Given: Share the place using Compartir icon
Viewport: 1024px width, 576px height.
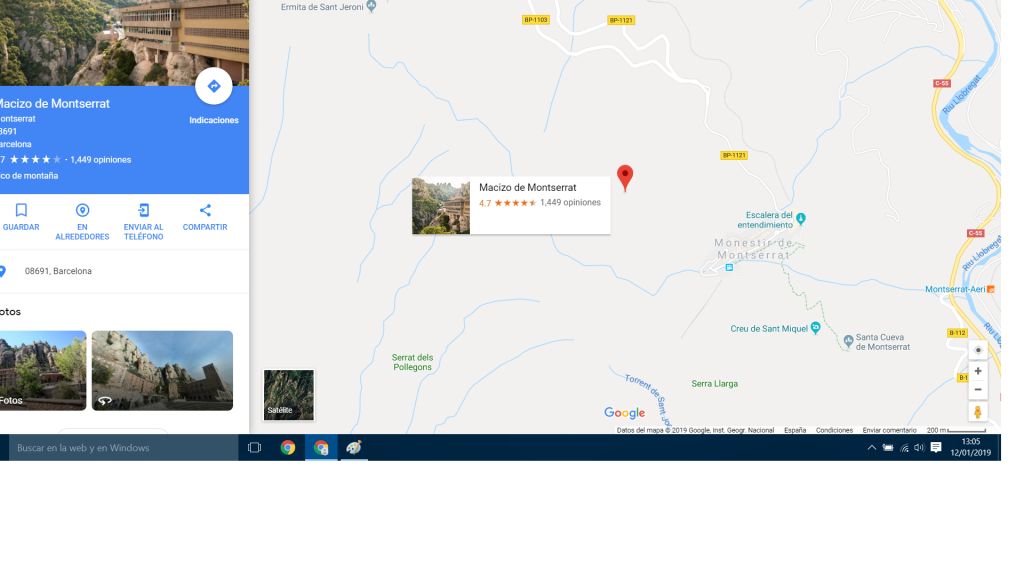Looking at the screenshot, I should (205, 211).
